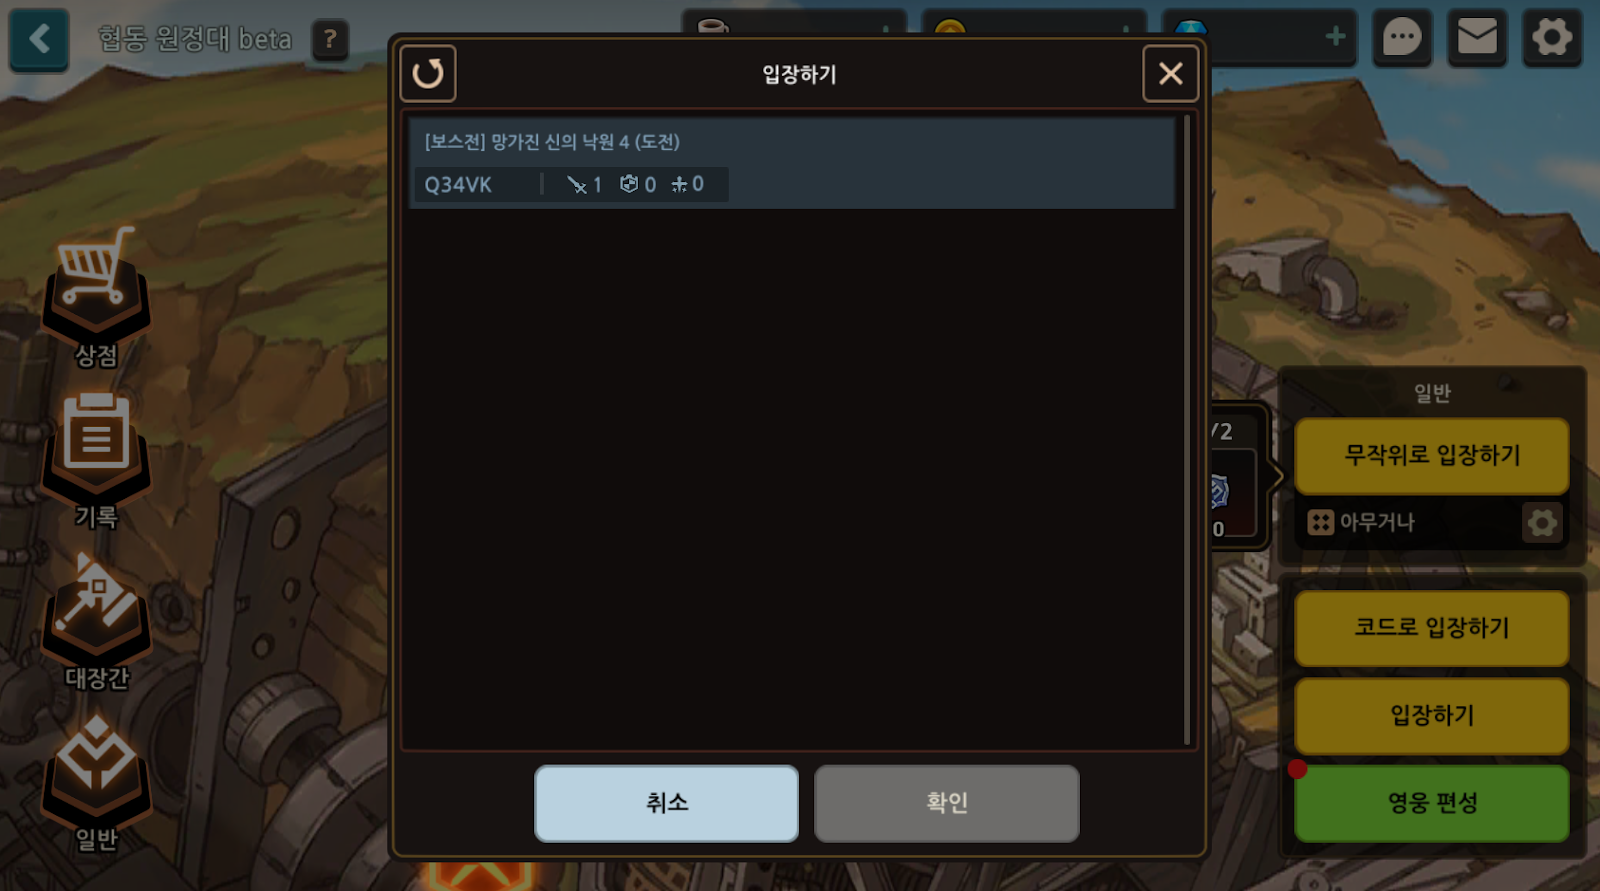Open 아무거나 random option settings gear
Viewport: 1600px width, 891px height.
[x=1542, y=522]
